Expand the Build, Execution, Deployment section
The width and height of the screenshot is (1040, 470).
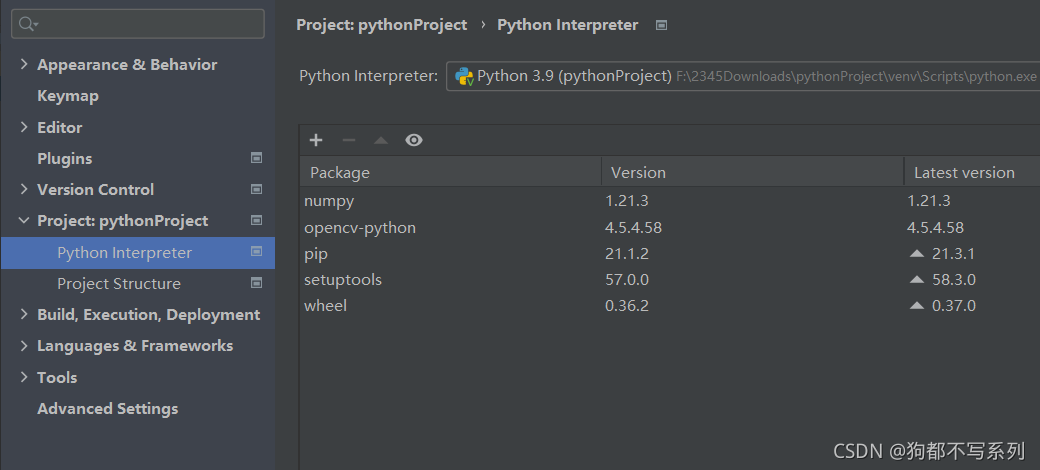tap(24, 315)
